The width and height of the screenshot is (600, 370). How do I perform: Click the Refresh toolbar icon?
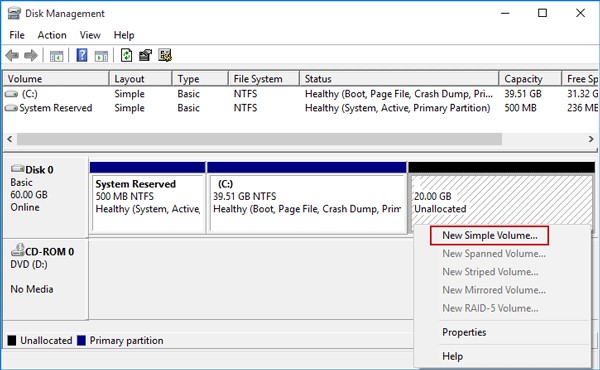tap(126, 55)
